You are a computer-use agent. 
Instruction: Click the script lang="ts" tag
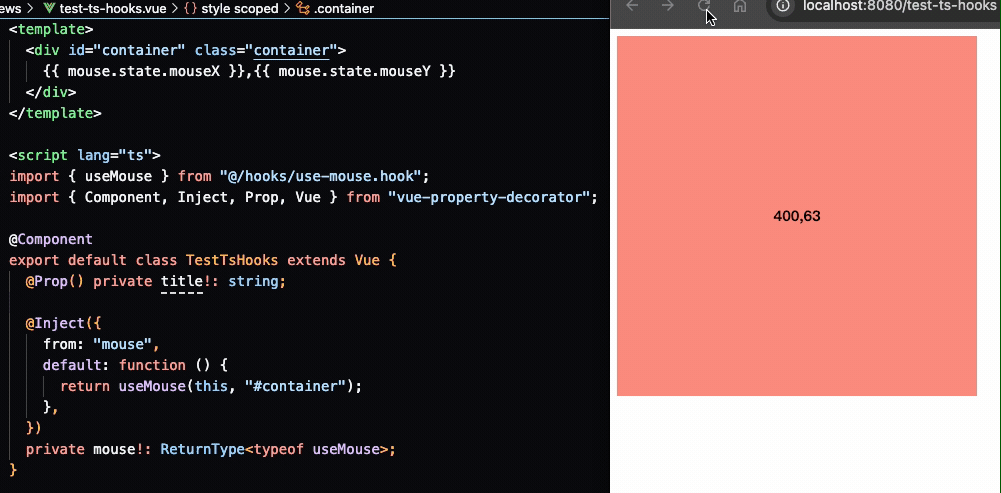[x=85, y=155]
